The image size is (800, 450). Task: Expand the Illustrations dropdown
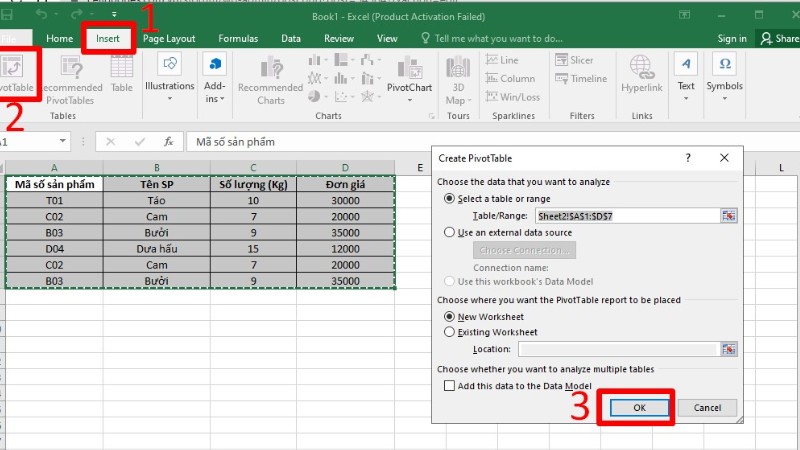(x=169, y=75)
